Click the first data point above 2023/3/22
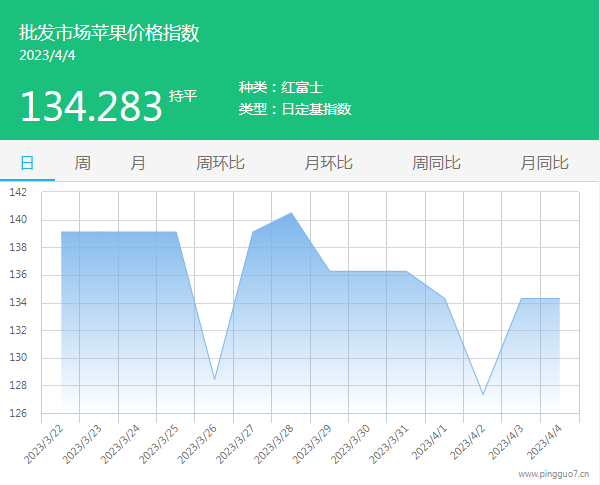 61,232
